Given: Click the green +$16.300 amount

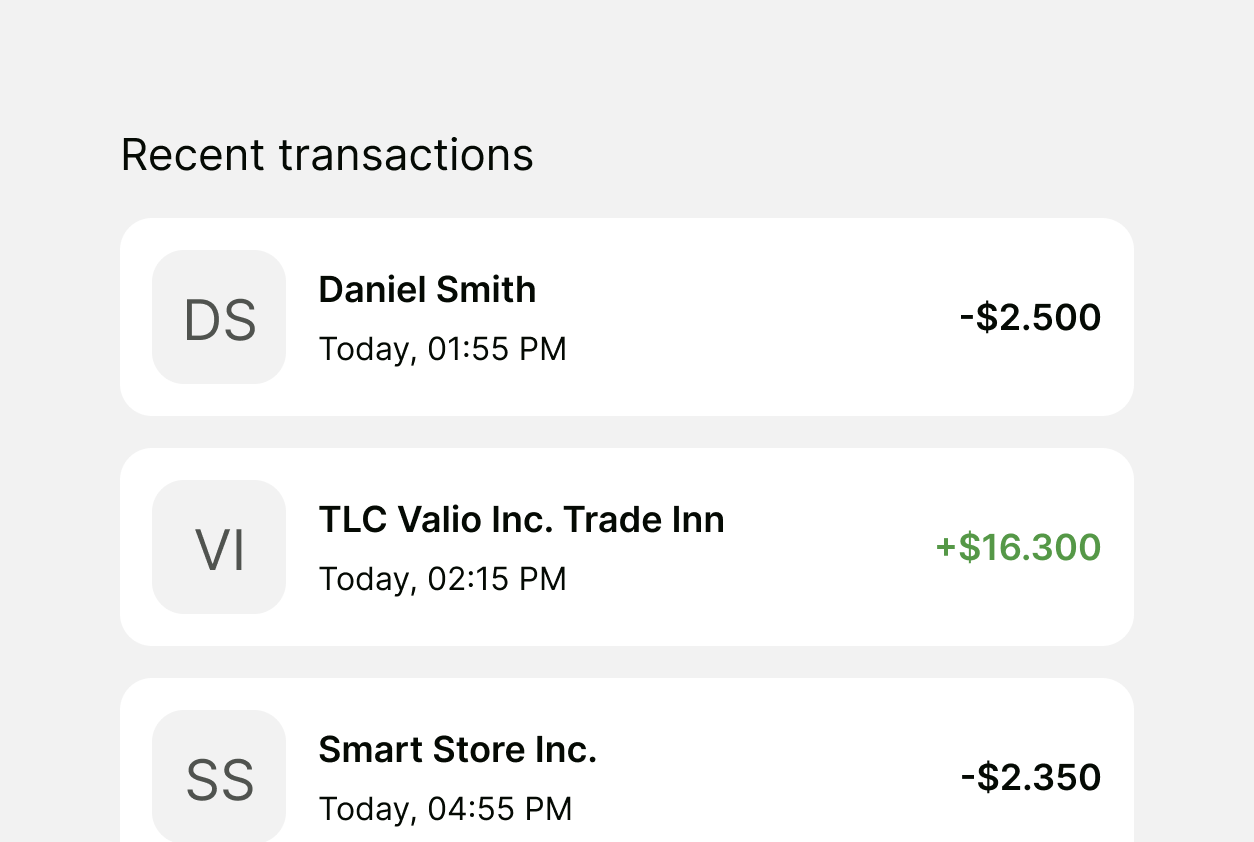Looking at the screenshot, I should coord(1018,548).
